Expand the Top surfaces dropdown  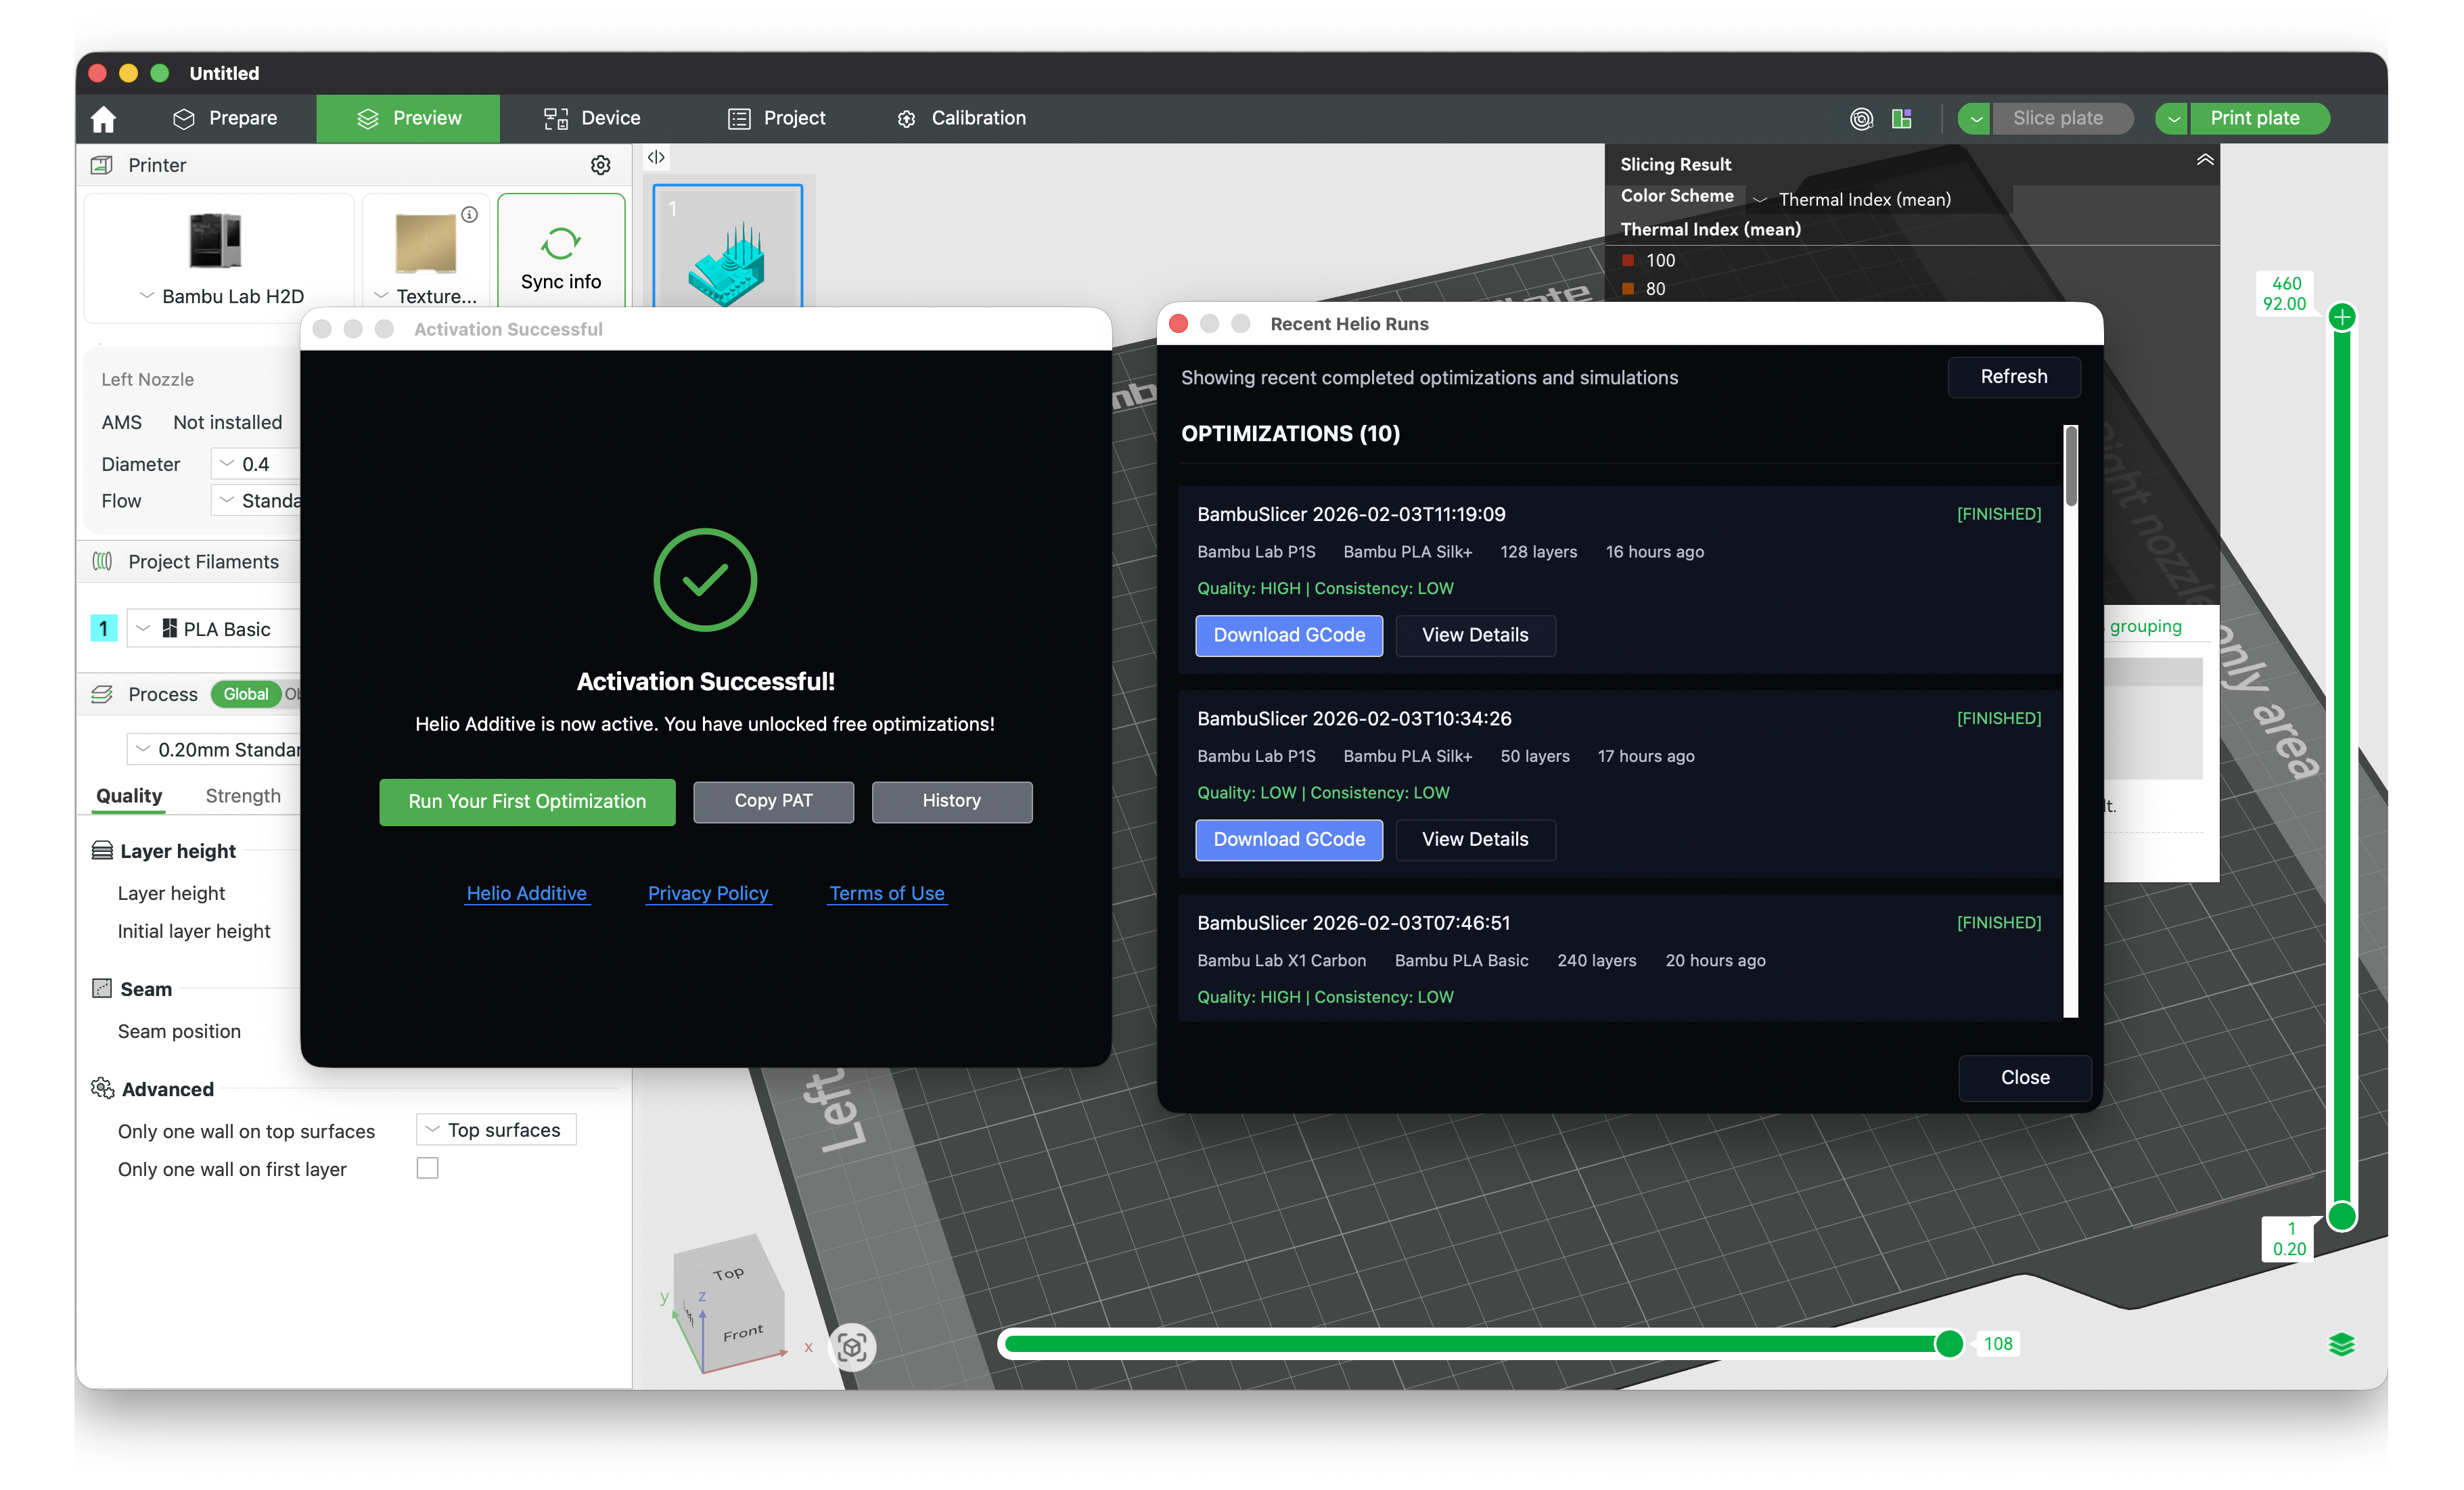(495, 1129)
